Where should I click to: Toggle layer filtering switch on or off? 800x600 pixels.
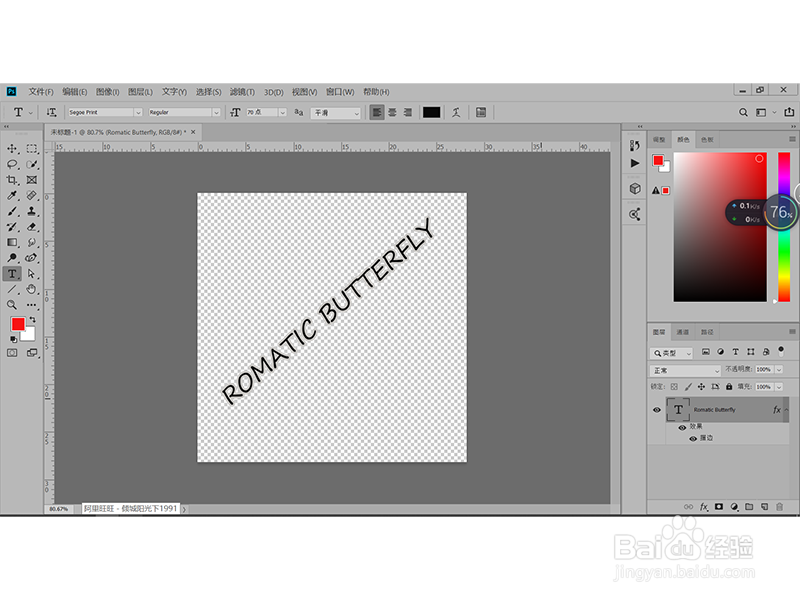(781, 352)
